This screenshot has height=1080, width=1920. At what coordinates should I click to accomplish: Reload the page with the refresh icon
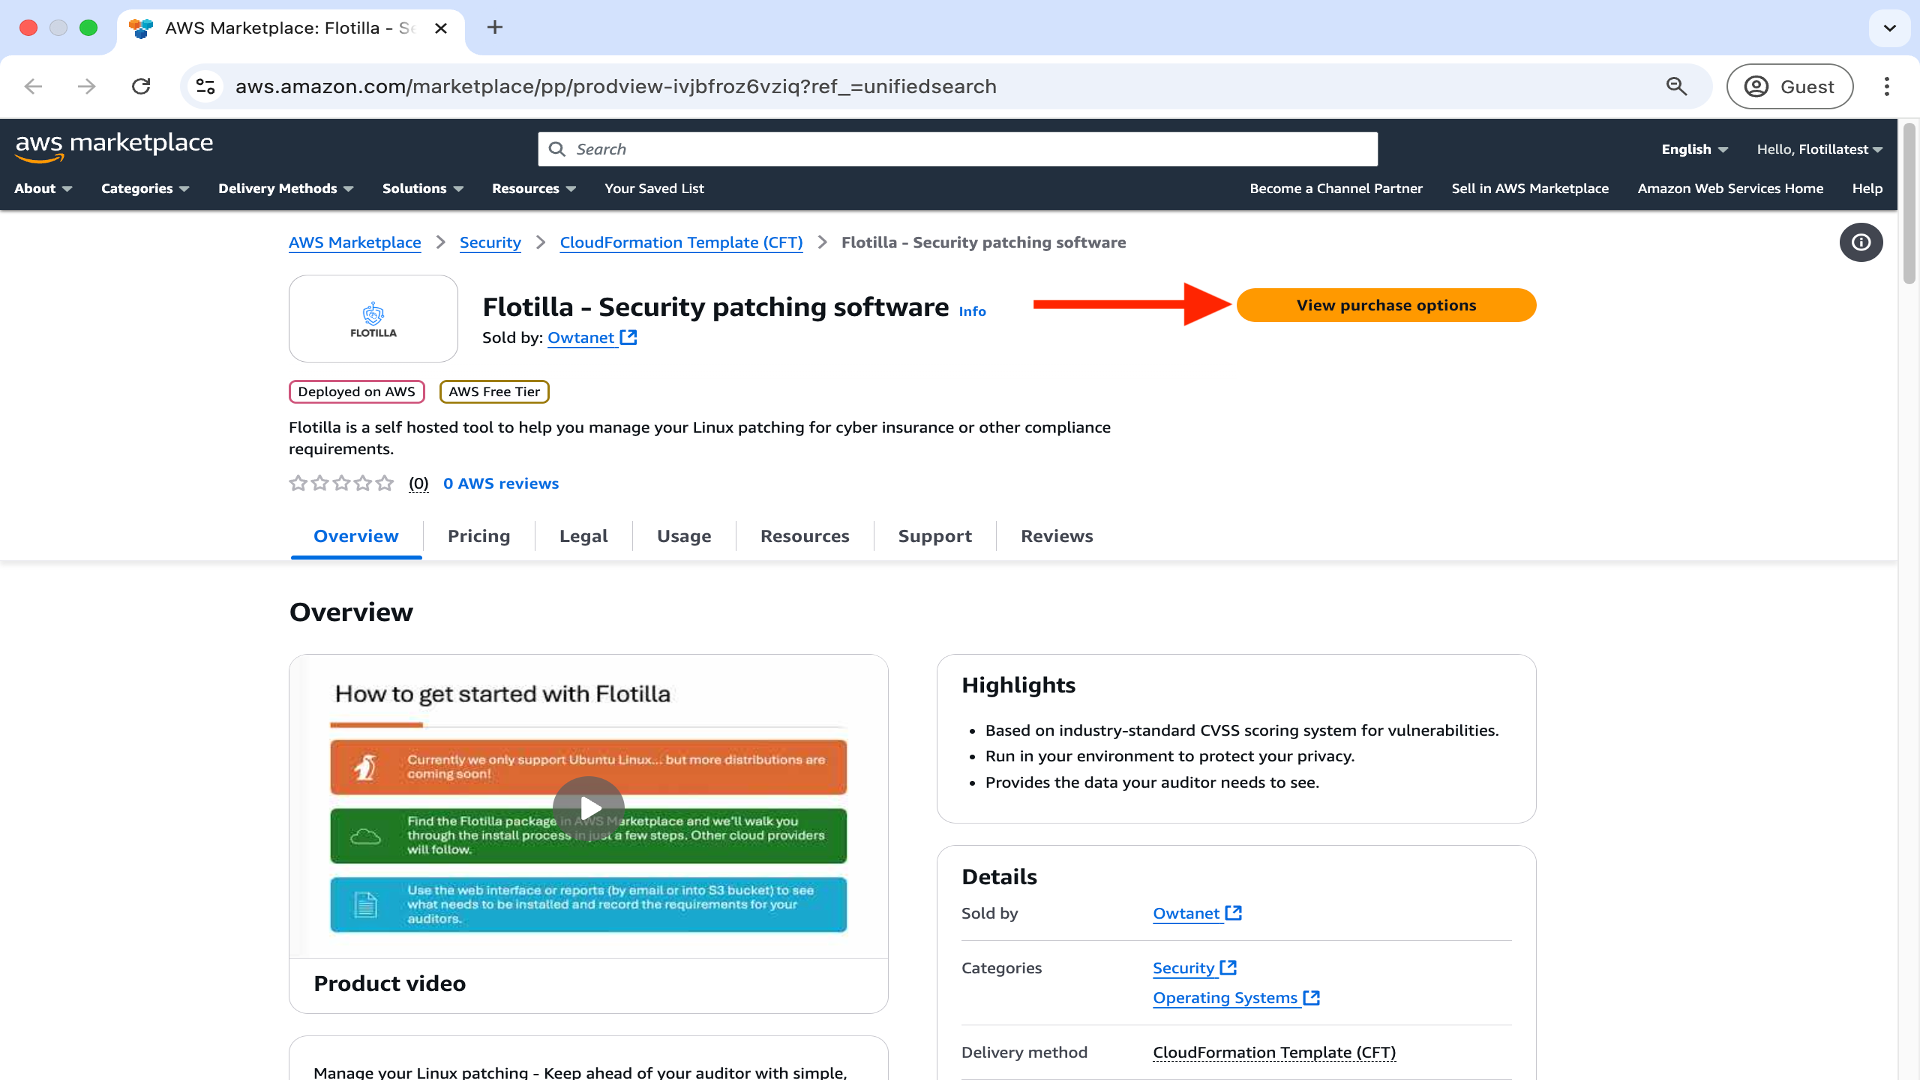coord(141,86)
